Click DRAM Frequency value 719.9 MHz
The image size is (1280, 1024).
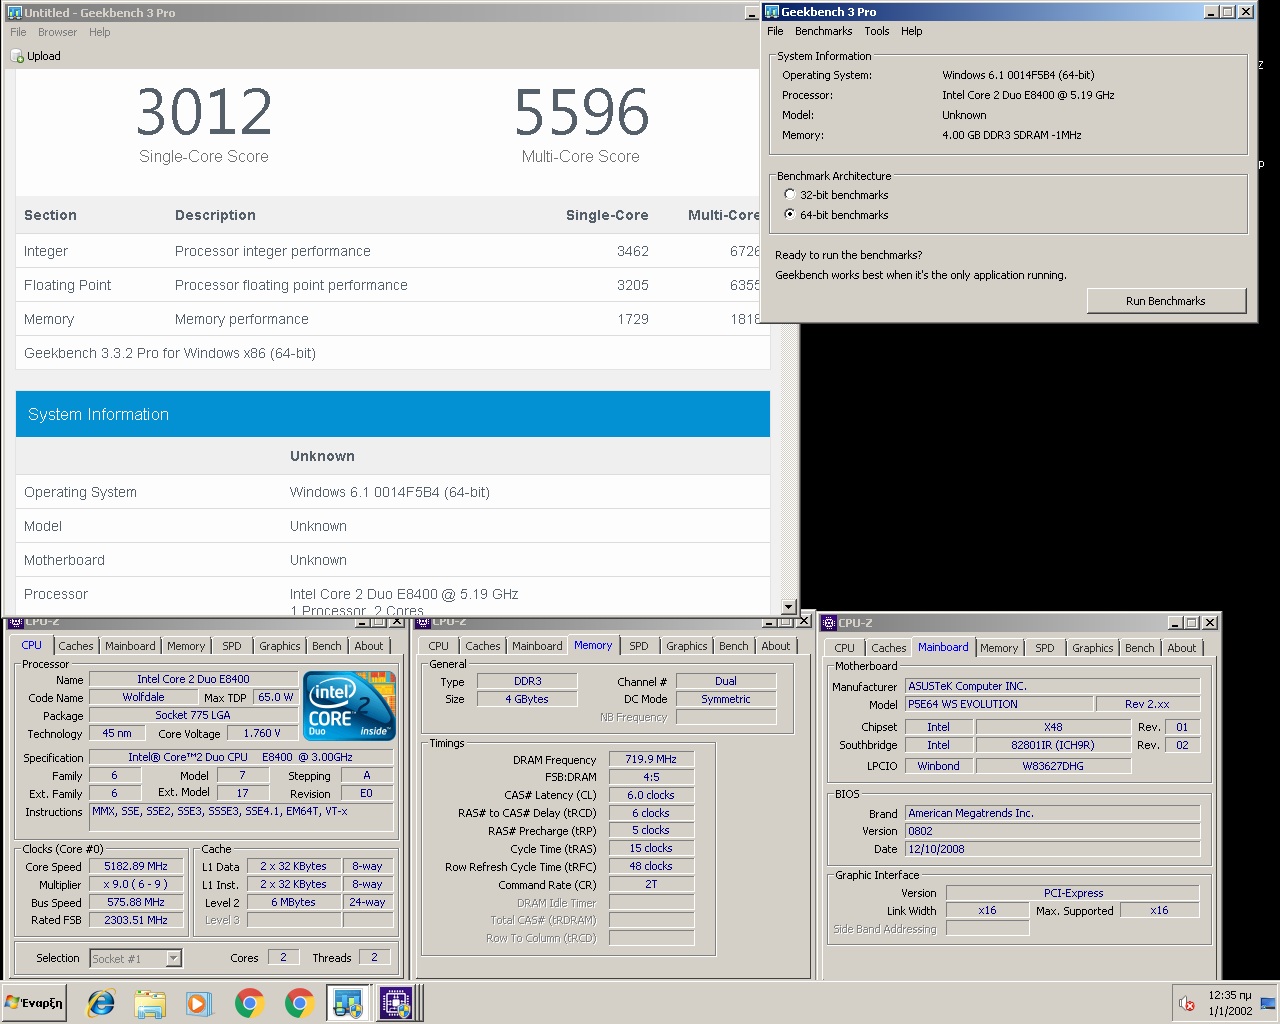651,759
